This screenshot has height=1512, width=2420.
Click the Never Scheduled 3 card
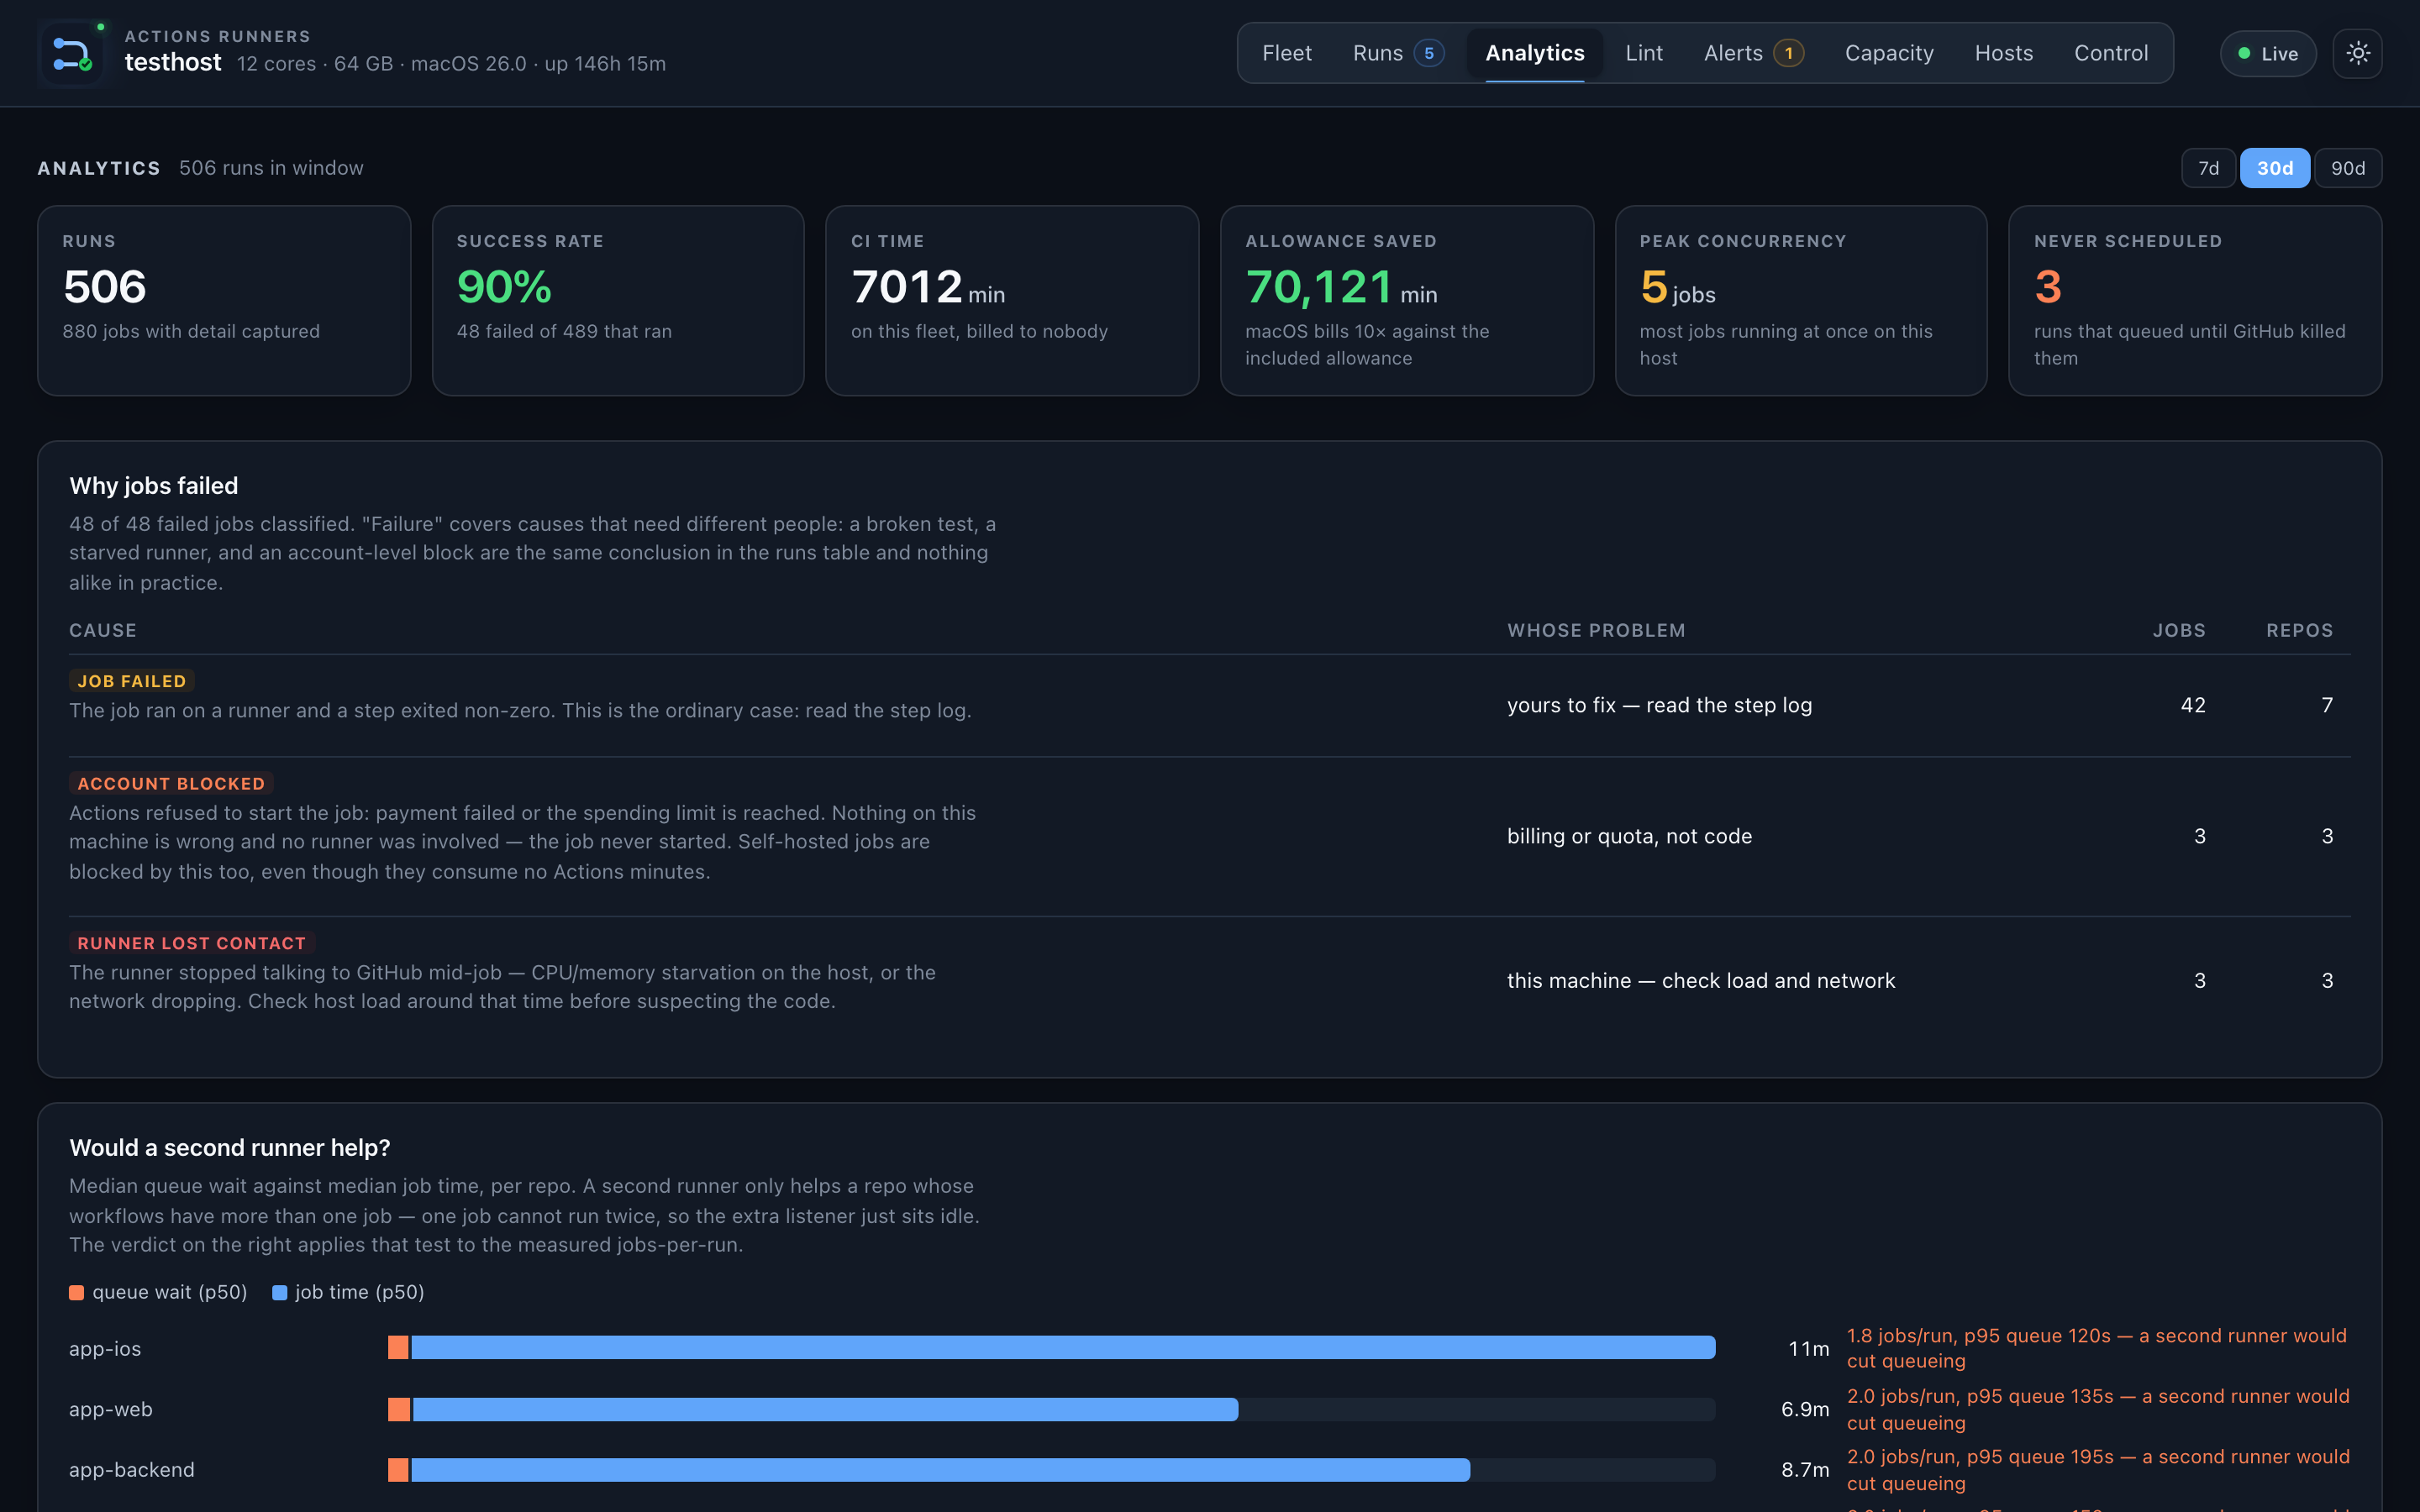pos(2195,300)
